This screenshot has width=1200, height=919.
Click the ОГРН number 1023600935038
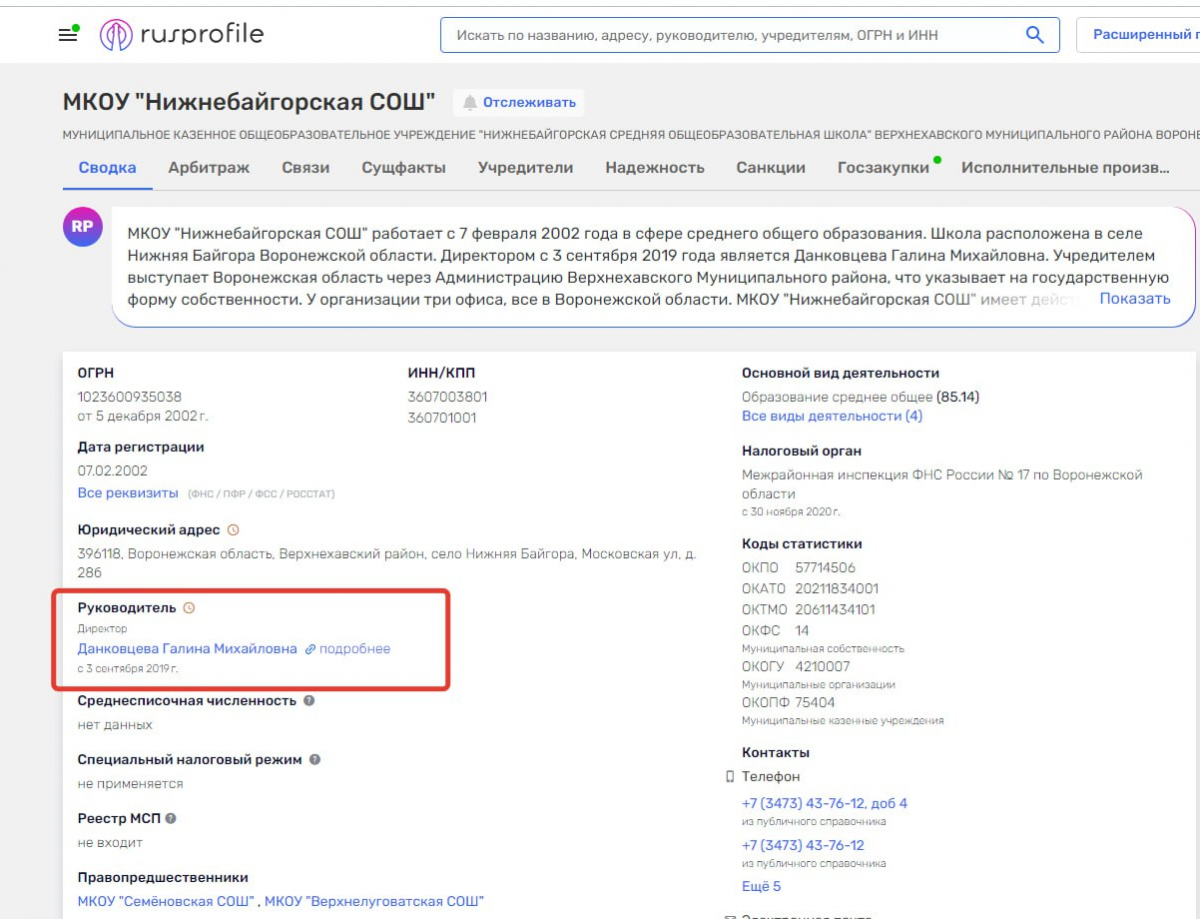click(130, 397)
